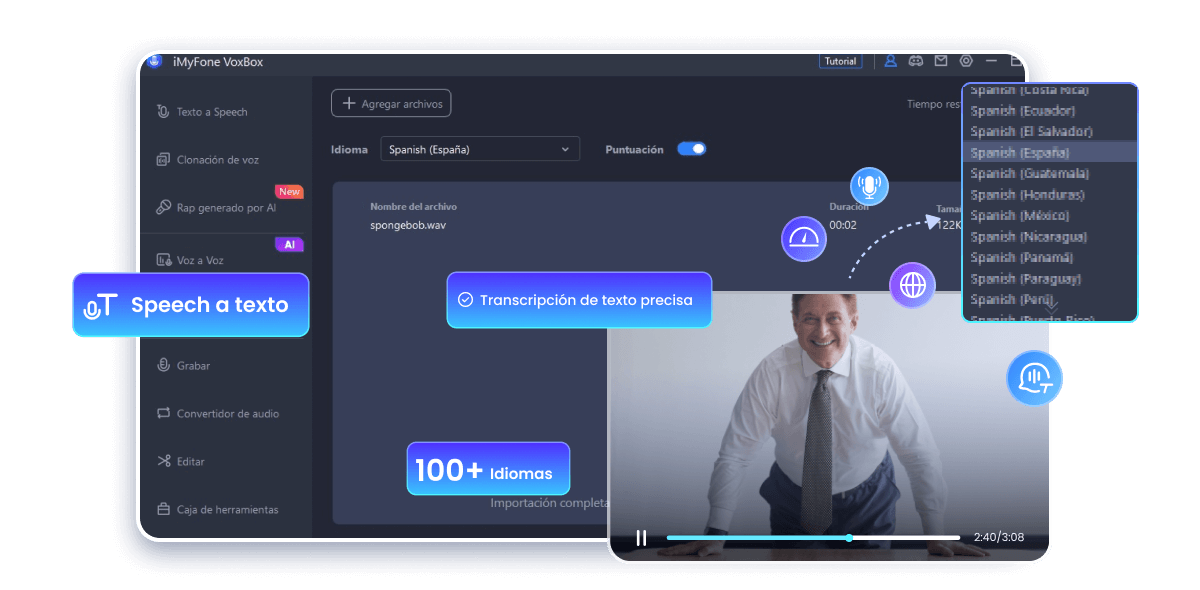
Task: Click the mail envelope icon
Action: (x=941, y=61)
